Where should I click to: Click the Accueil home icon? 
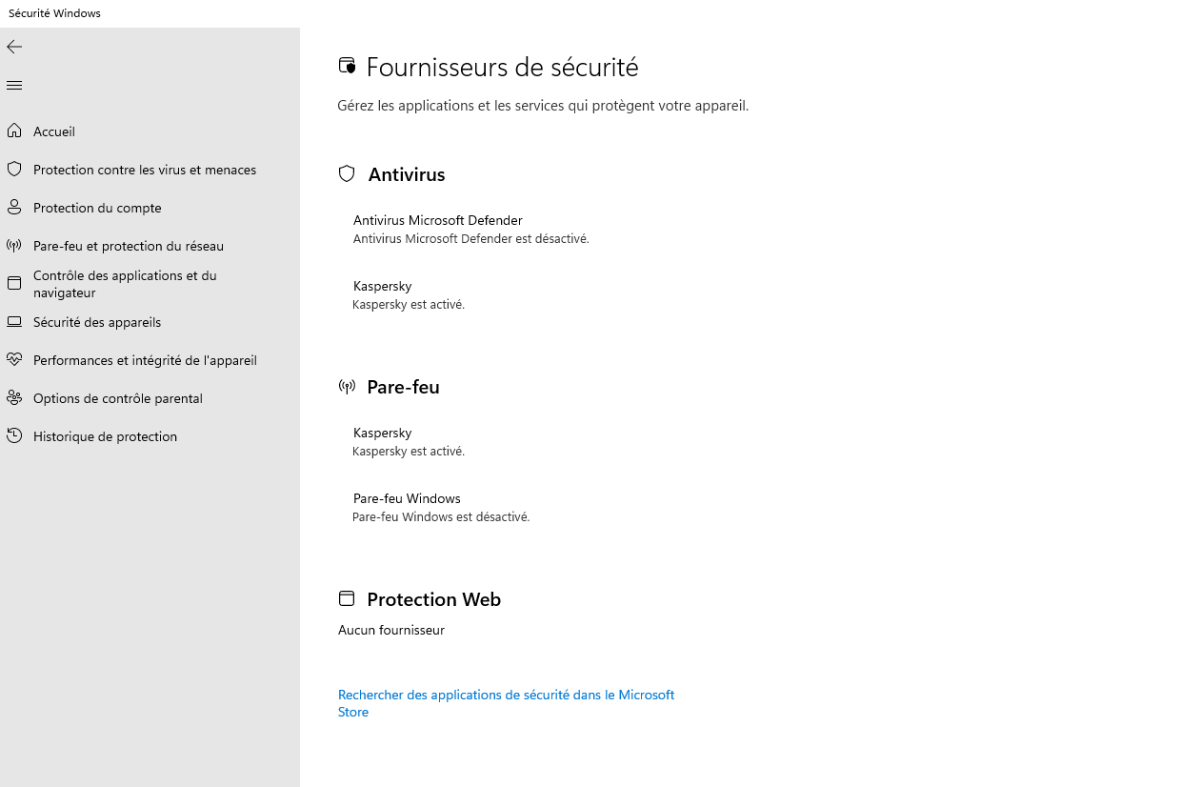tap(14, 131)
